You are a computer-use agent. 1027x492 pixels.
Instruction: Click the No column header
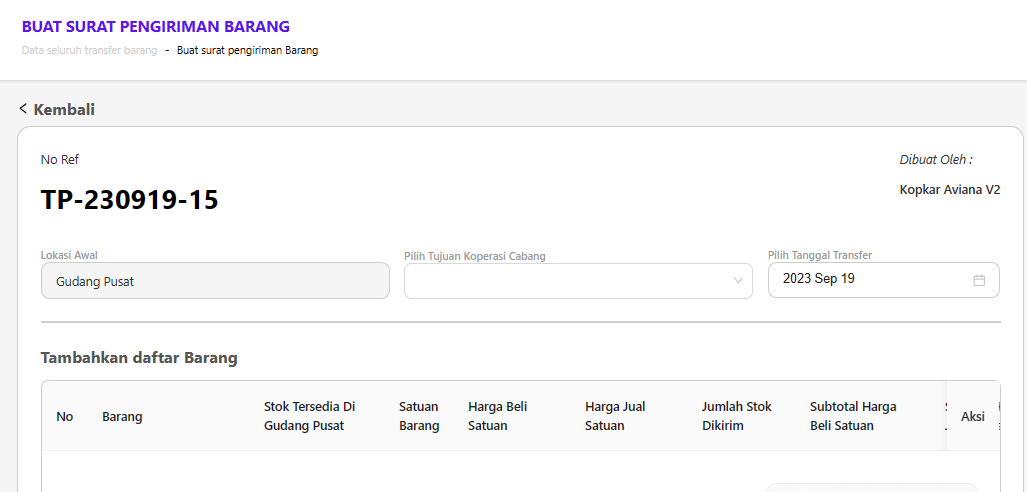(x=65, y=417)
